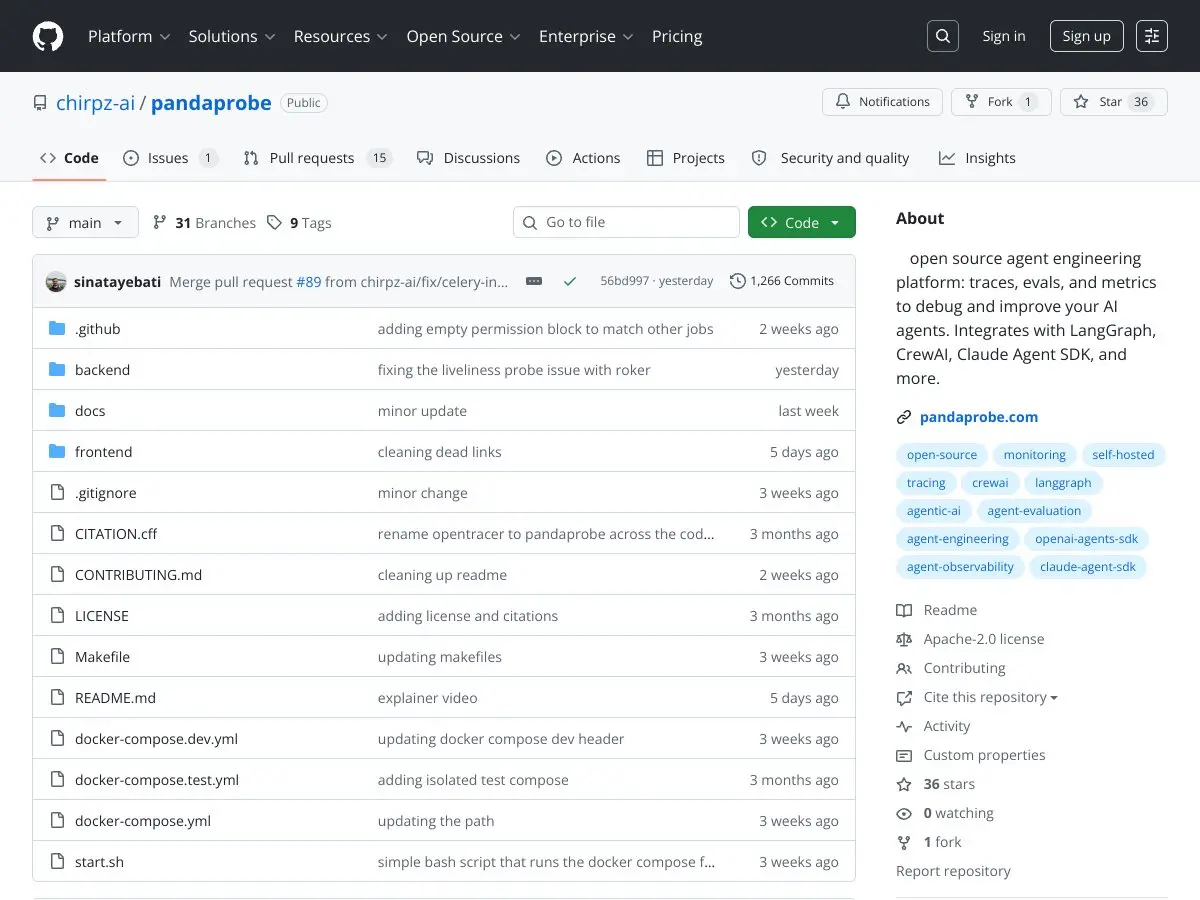
Task: Click the link icon beside pandaprobe.com
Action: pyautogui.click(x=904, y=417)
